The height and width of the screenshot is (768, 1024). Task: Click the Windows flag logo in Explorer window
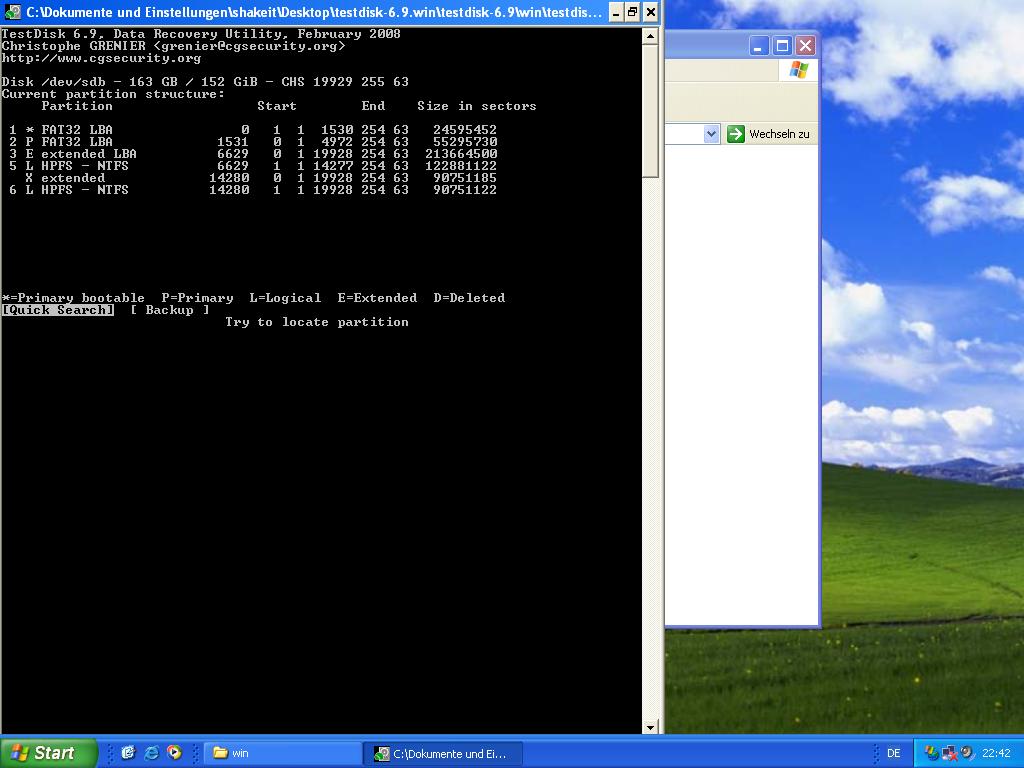click(x=798, y=70)
